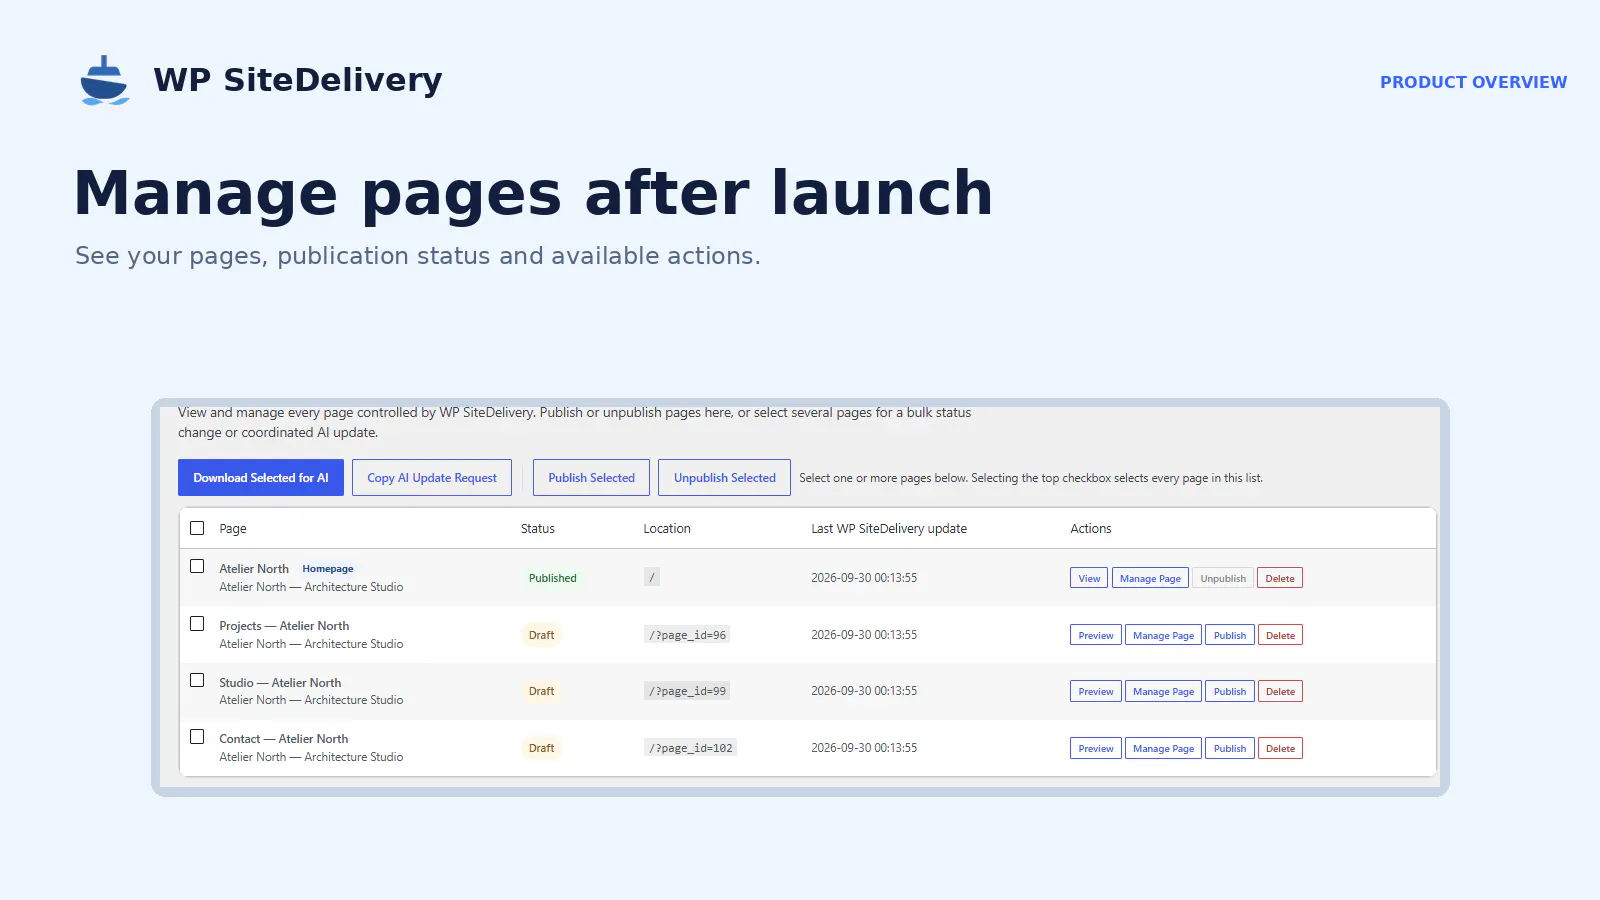
Task: Click the Unpublish Selected button
Action: pyautogui.click(x=724, y=478)
